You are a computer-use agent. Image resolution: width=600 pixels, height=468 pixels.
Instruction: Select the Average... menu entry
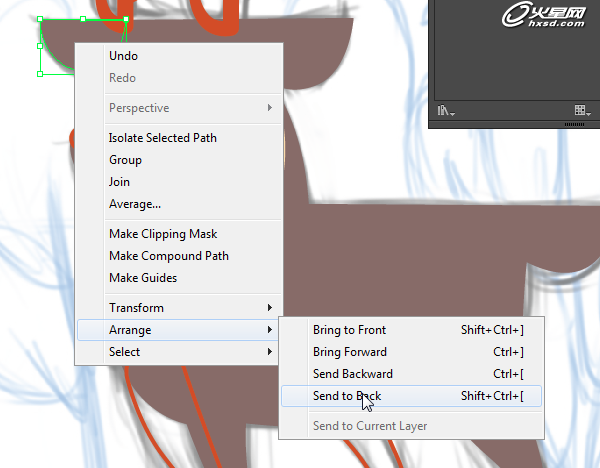[x=179, y=204]
